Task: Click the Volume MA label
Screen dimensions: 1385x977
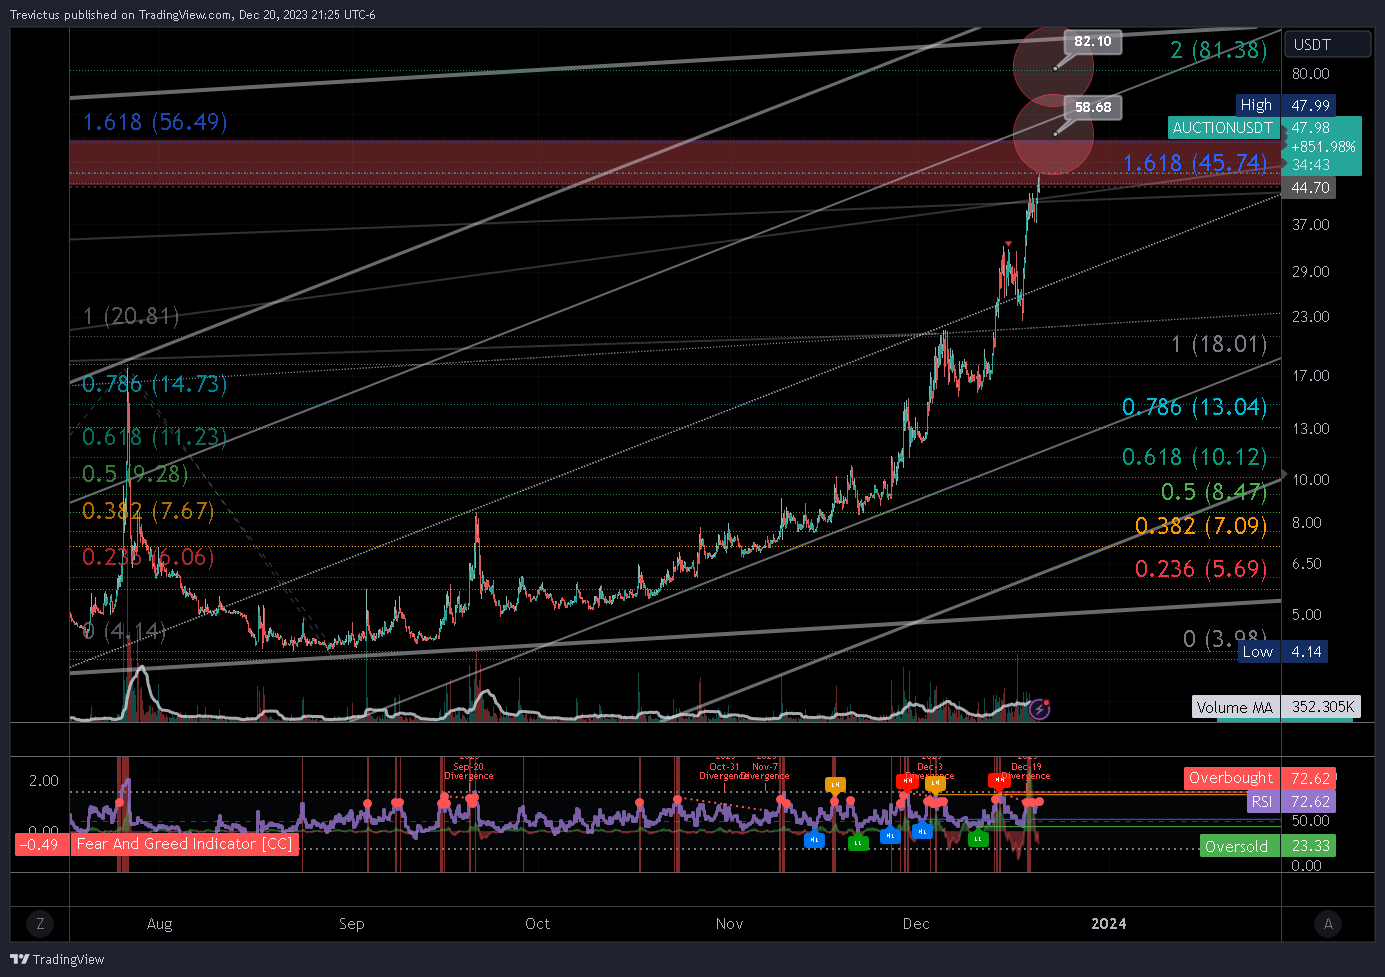Action: [x=1235, y=707]
